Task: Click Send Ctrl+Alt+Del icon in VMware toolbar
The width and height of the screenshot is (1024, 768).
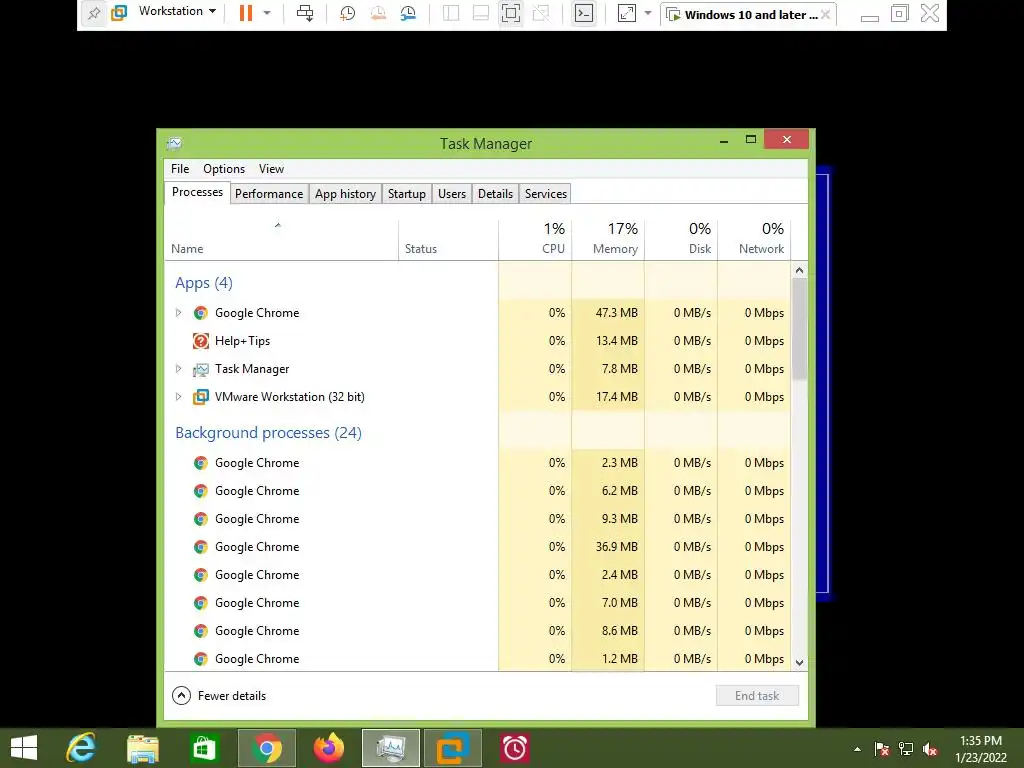Action: 305,13
